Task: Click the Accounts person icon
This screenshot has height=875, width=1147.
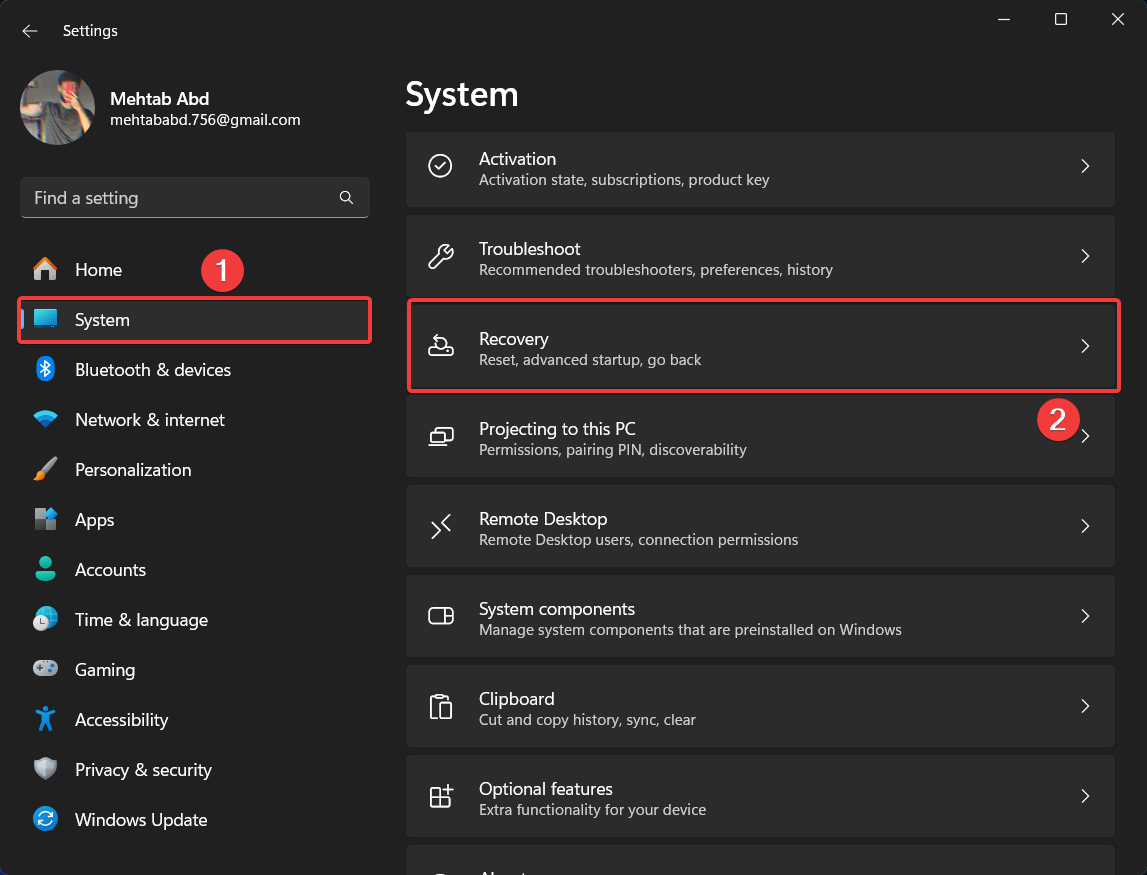Action: (x=45, y=569)
